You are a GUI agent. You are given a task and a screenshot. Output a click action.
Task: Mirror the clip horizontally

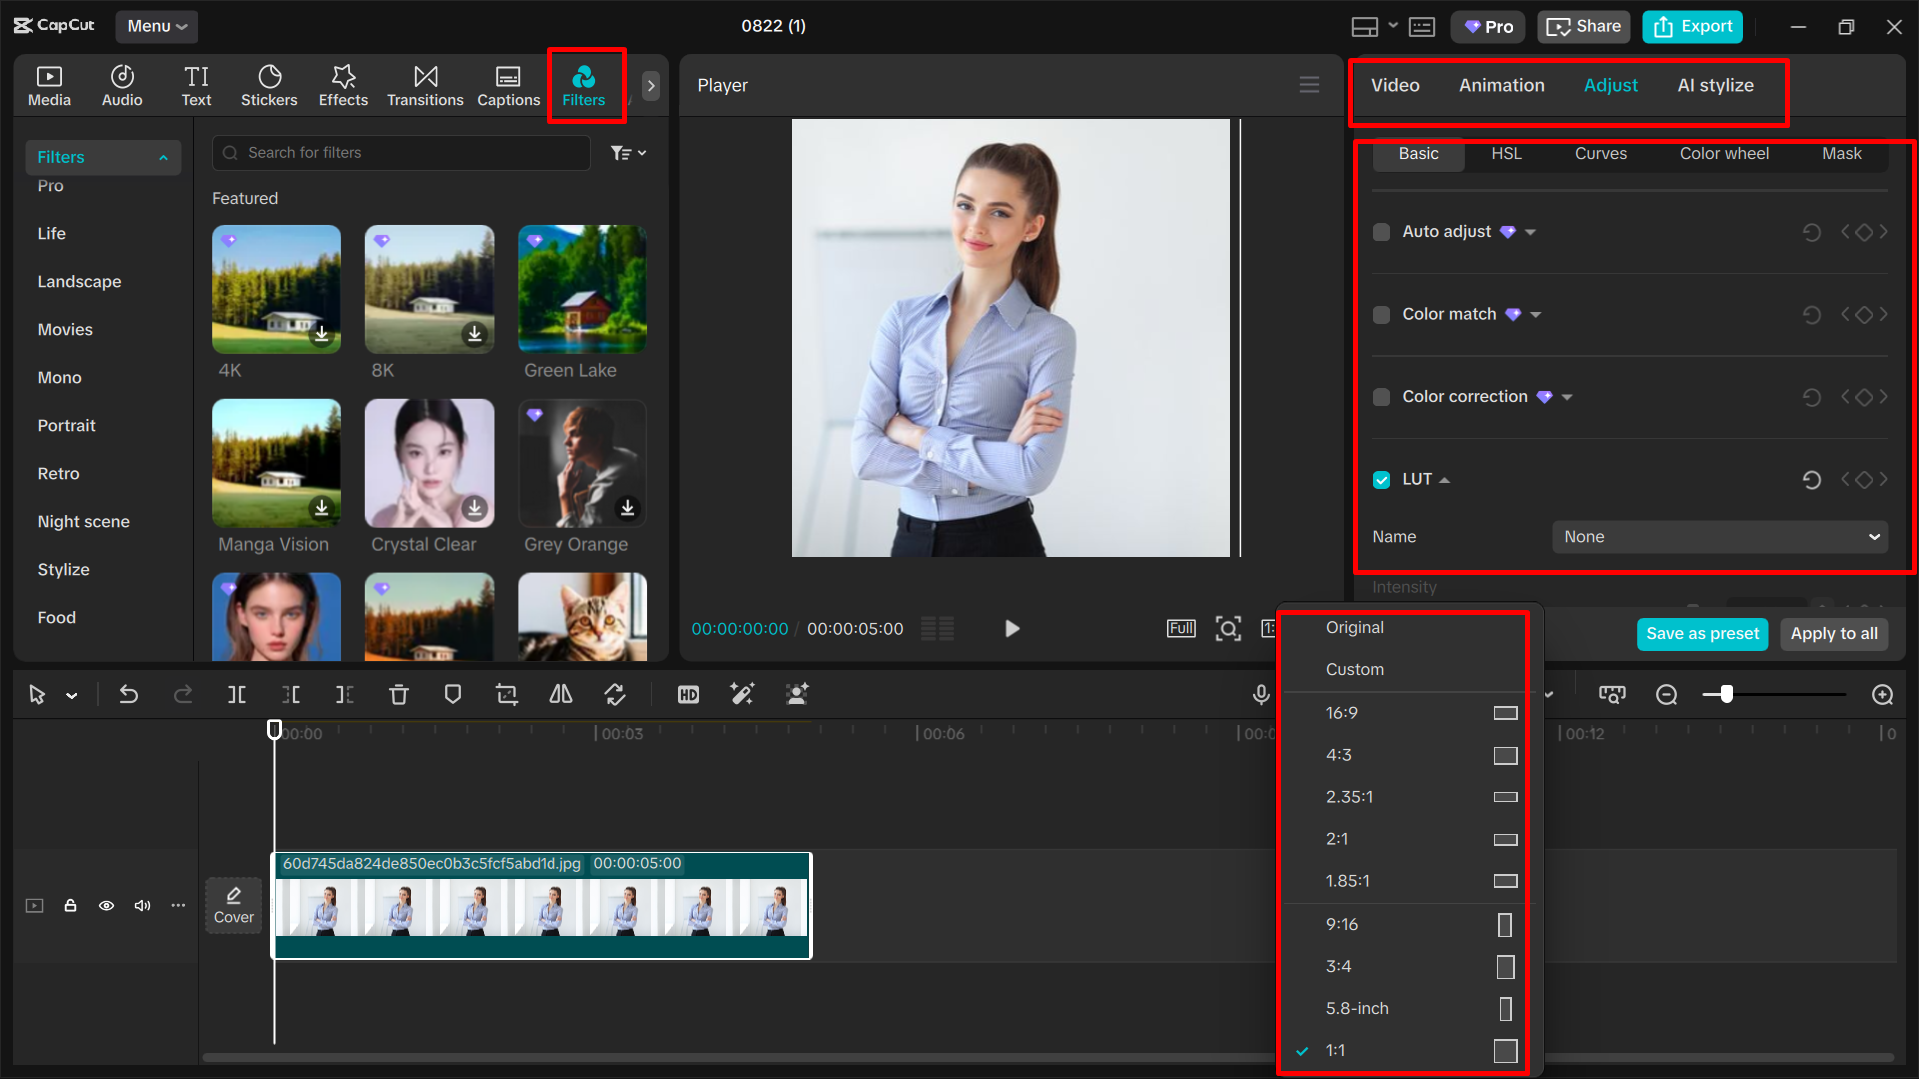tap(560, 694)
